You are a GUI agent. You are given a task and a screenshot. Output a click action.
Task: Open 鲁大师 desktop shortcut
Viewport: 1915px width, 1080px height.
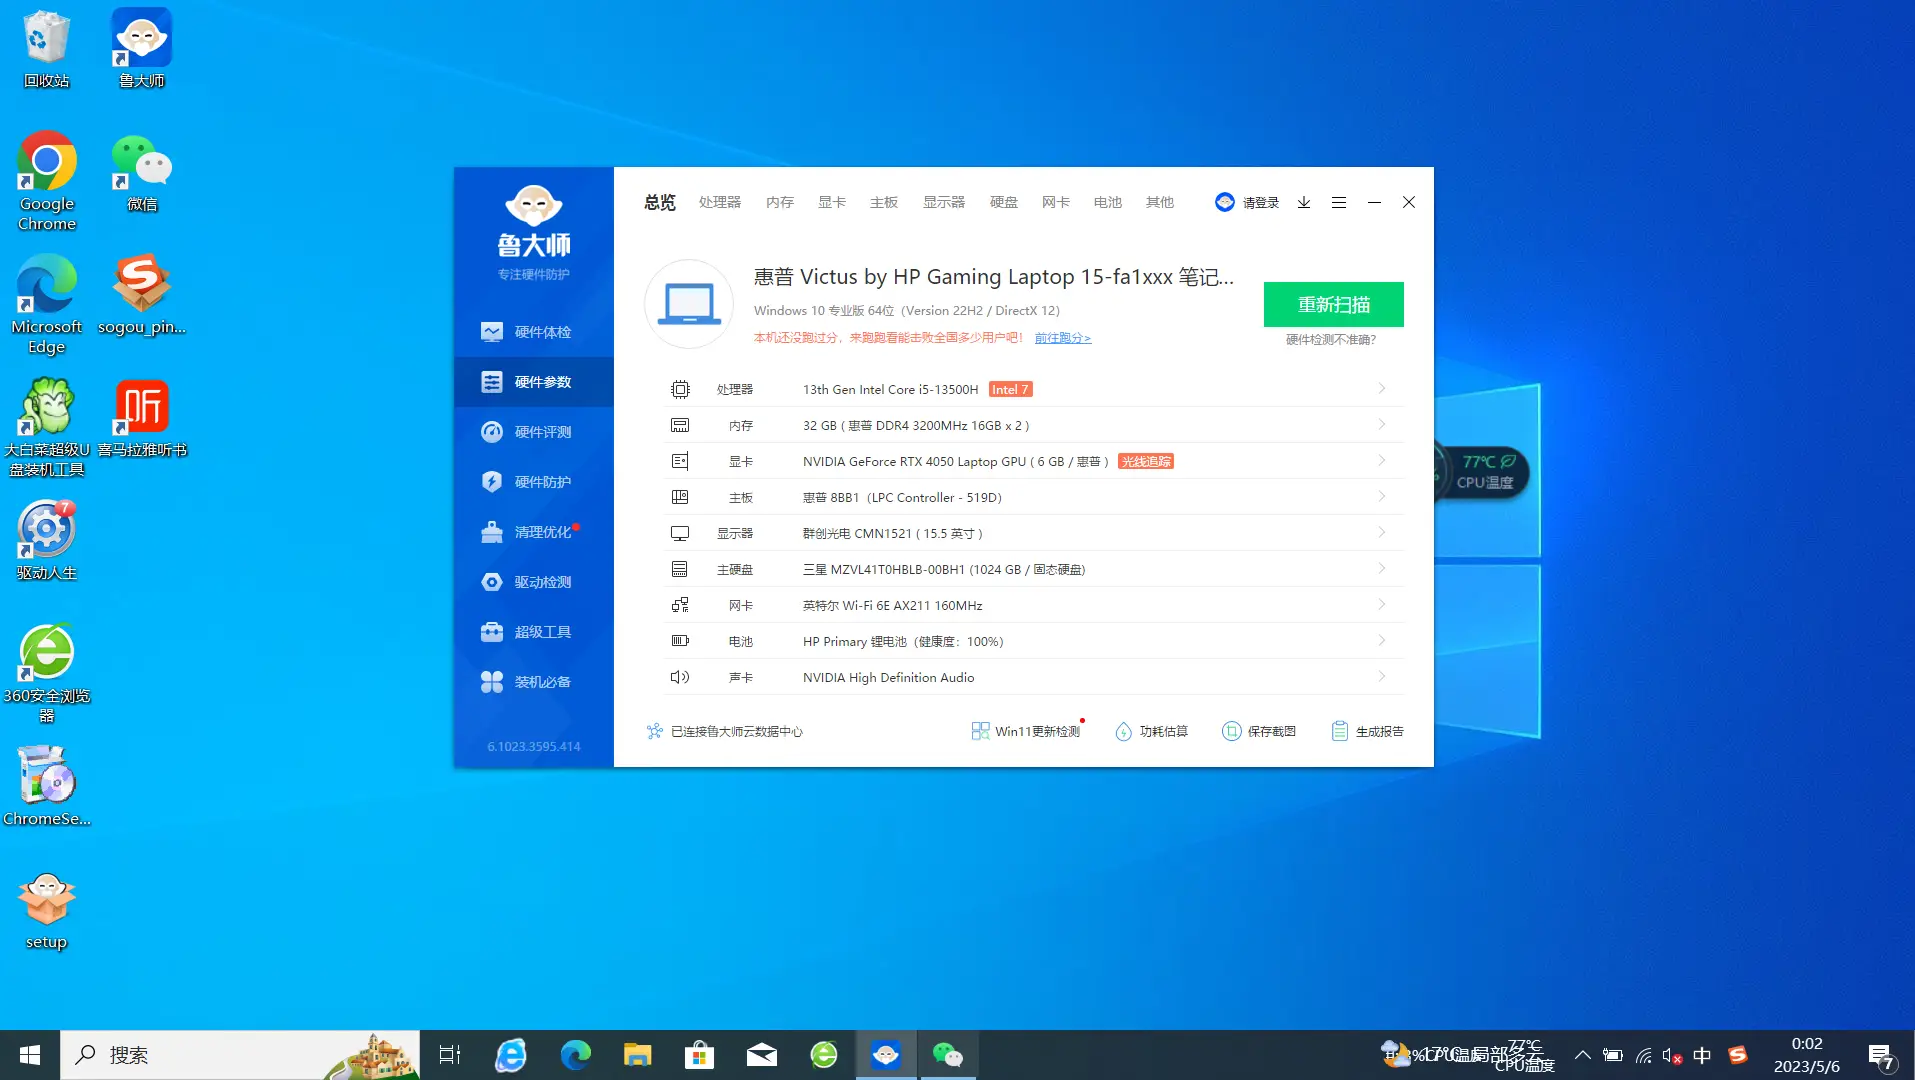point(141,48)
